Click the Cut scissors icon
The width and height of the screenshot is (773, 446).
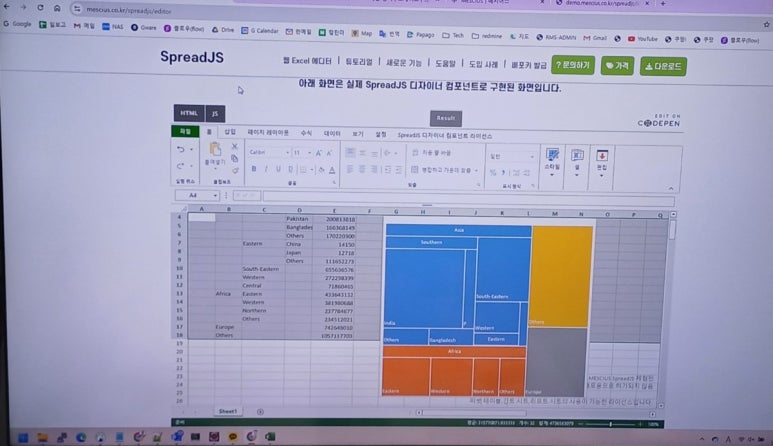point(234,146)
